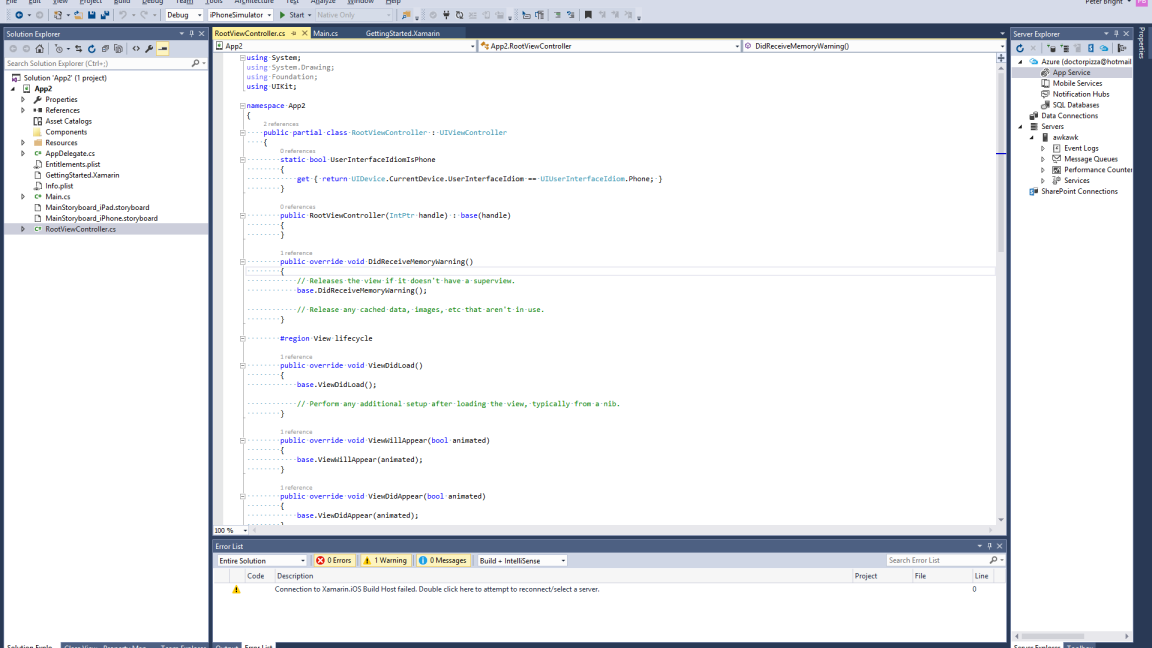The width and height of the screenshot is (1152, 648).
Task: Toggle the 0 Messages filter
Action: (443, 561)
